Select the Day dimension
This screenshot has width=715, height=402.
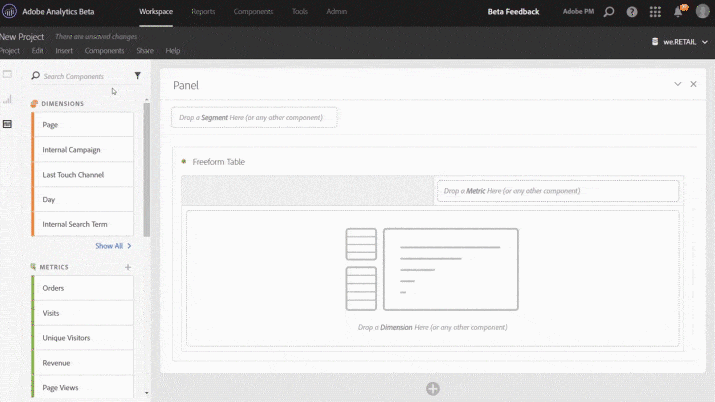pos(83,199)
